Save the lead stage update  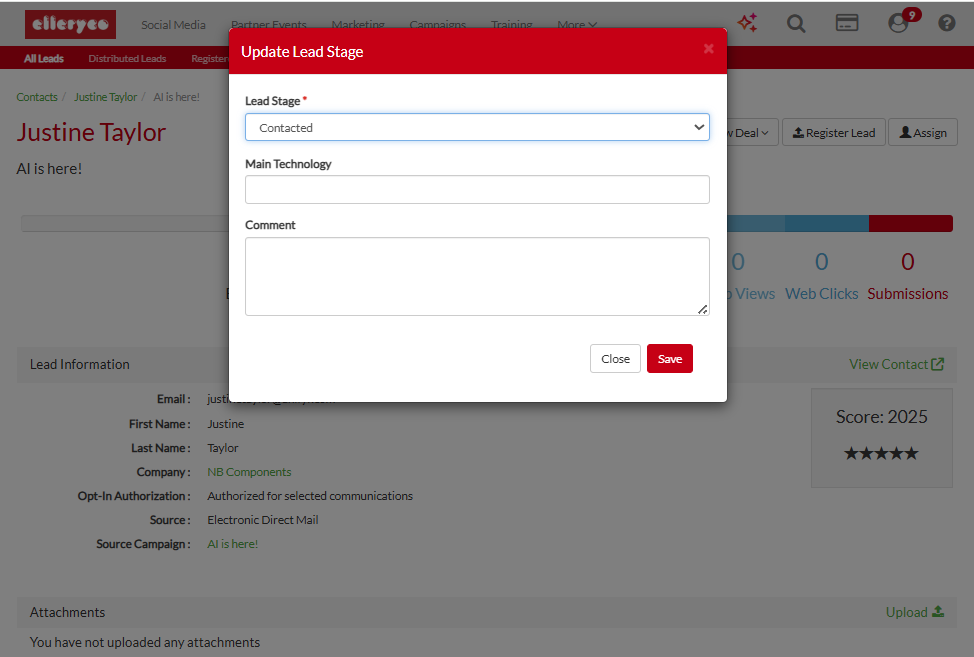point(670,359)
